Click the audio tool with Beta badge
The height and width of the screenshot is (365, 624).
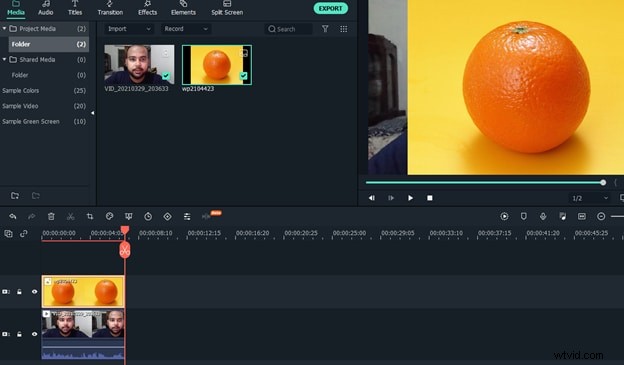coord(207,216)
